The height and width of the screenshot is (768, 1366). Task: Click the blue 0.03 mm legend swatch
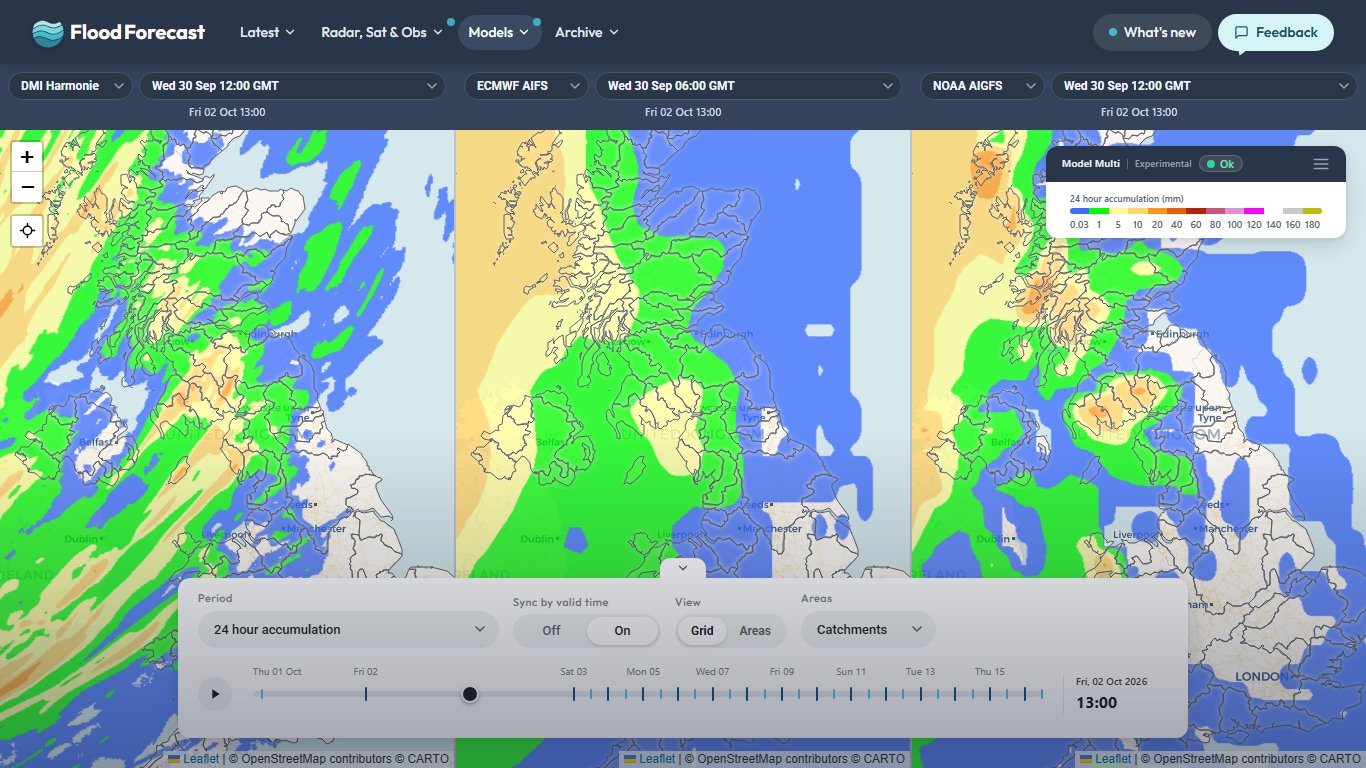[1079, 211]
